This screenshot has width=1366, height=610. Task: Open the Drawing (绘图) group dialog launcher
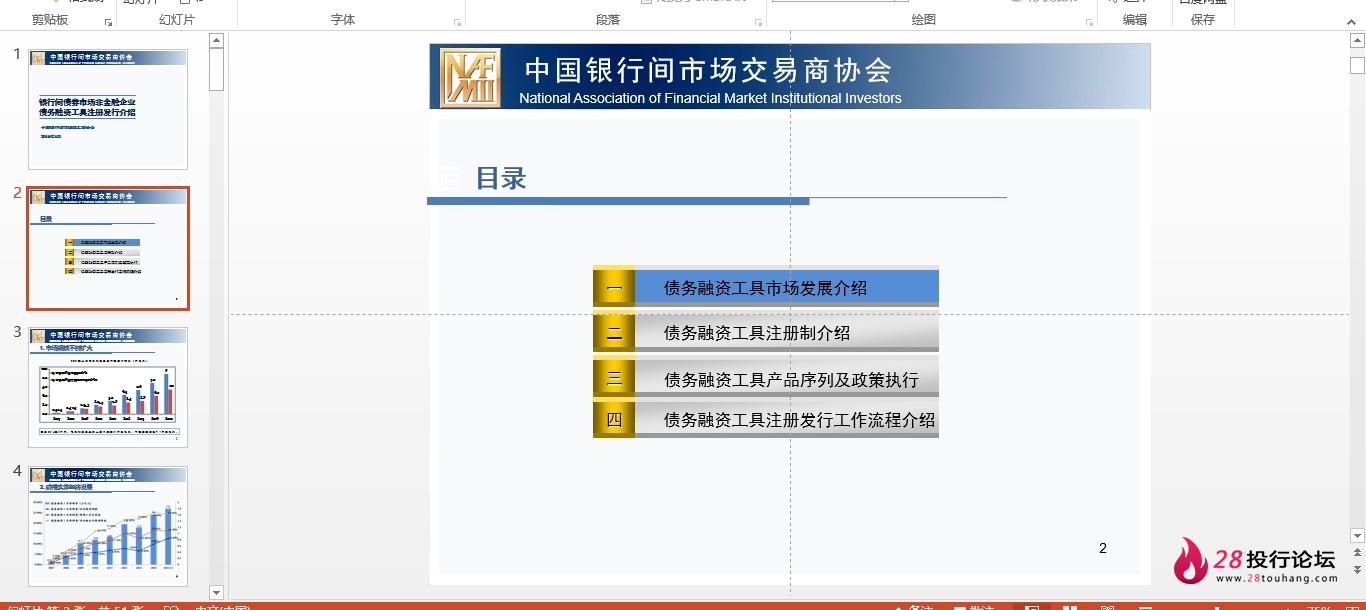pos(1089,21)
